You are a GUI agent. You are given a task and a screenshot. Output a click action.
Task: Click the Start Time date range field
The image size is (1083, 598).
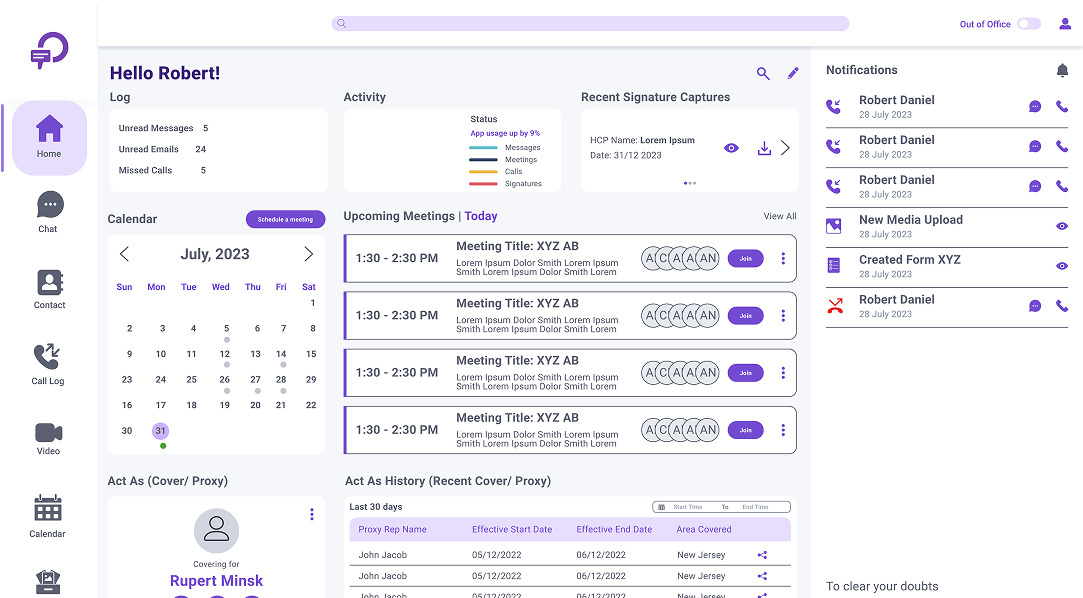(x=687, y=507)
